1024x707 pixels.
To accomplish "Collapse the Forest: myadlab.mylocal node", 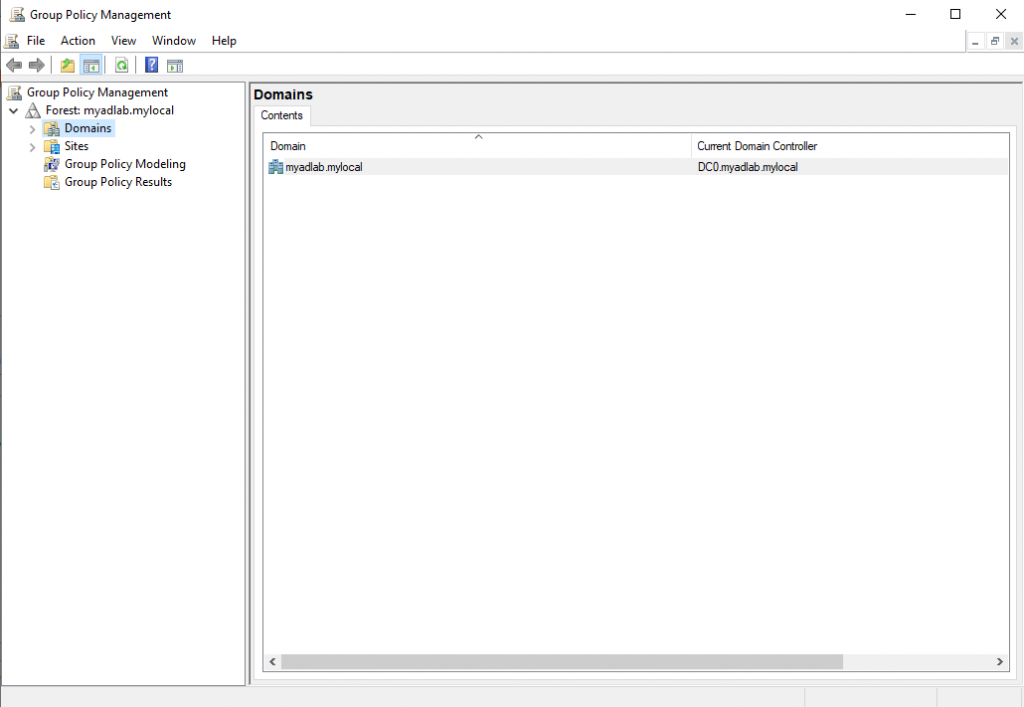I will [13, 110].
